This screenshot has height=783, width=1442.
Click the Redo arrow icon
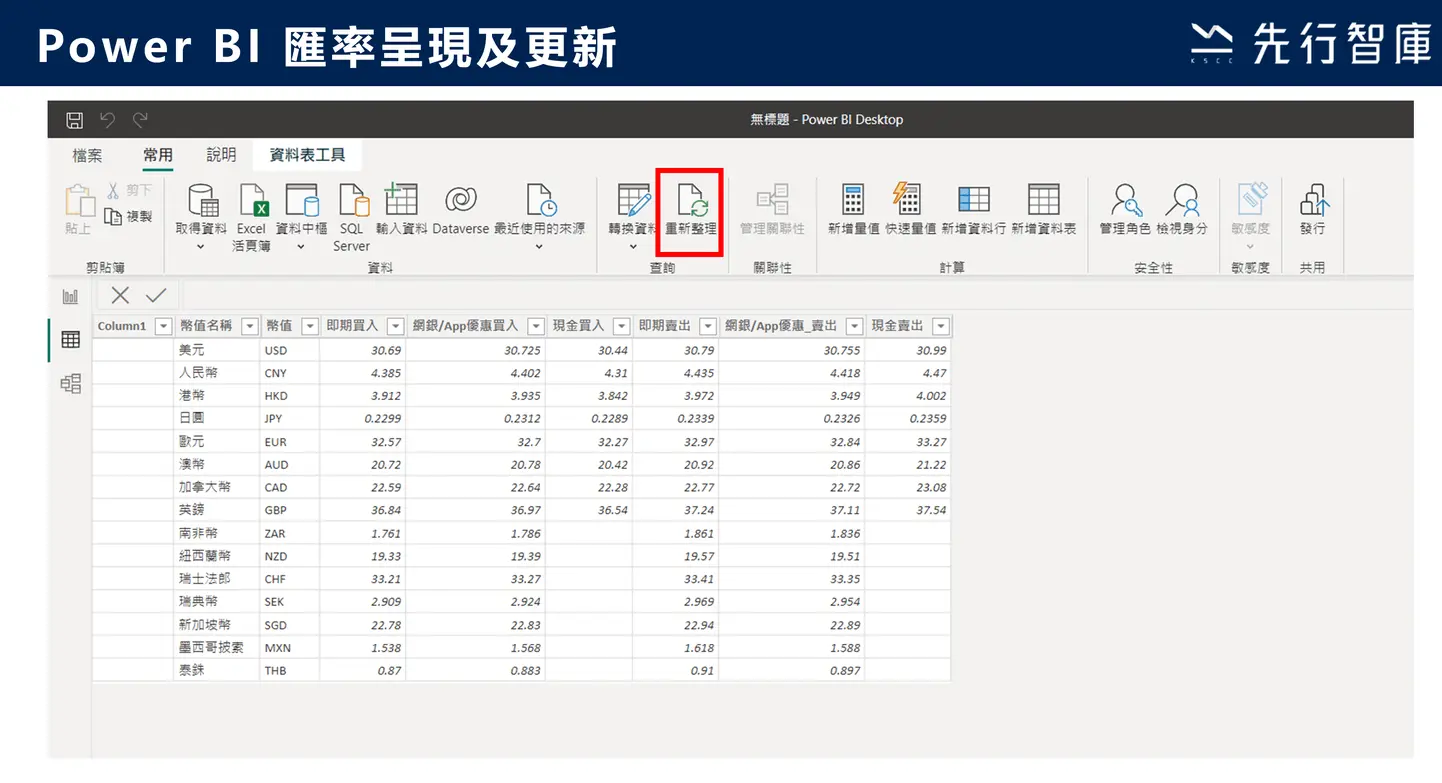tap(141, 120)
